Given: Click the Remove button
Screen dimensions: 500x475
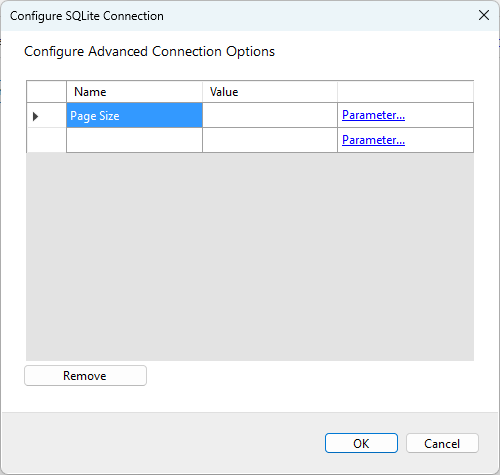Looking at the screenshot, I should coord(85,376).
